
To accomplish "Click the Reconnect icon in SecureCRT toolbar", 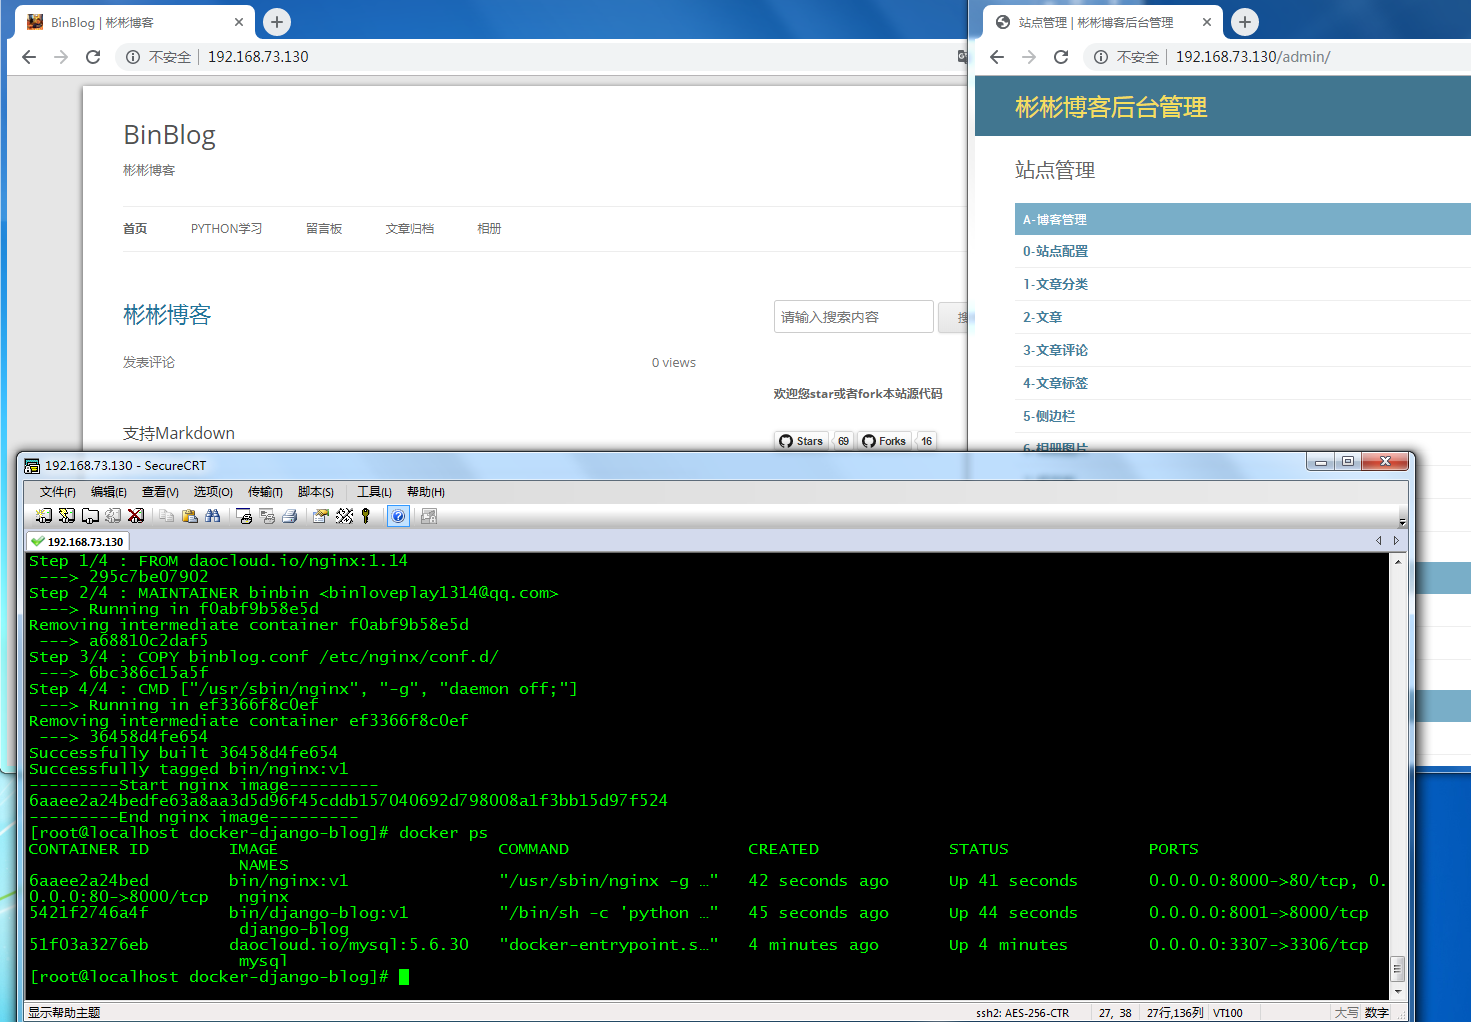I will (113, 516).
